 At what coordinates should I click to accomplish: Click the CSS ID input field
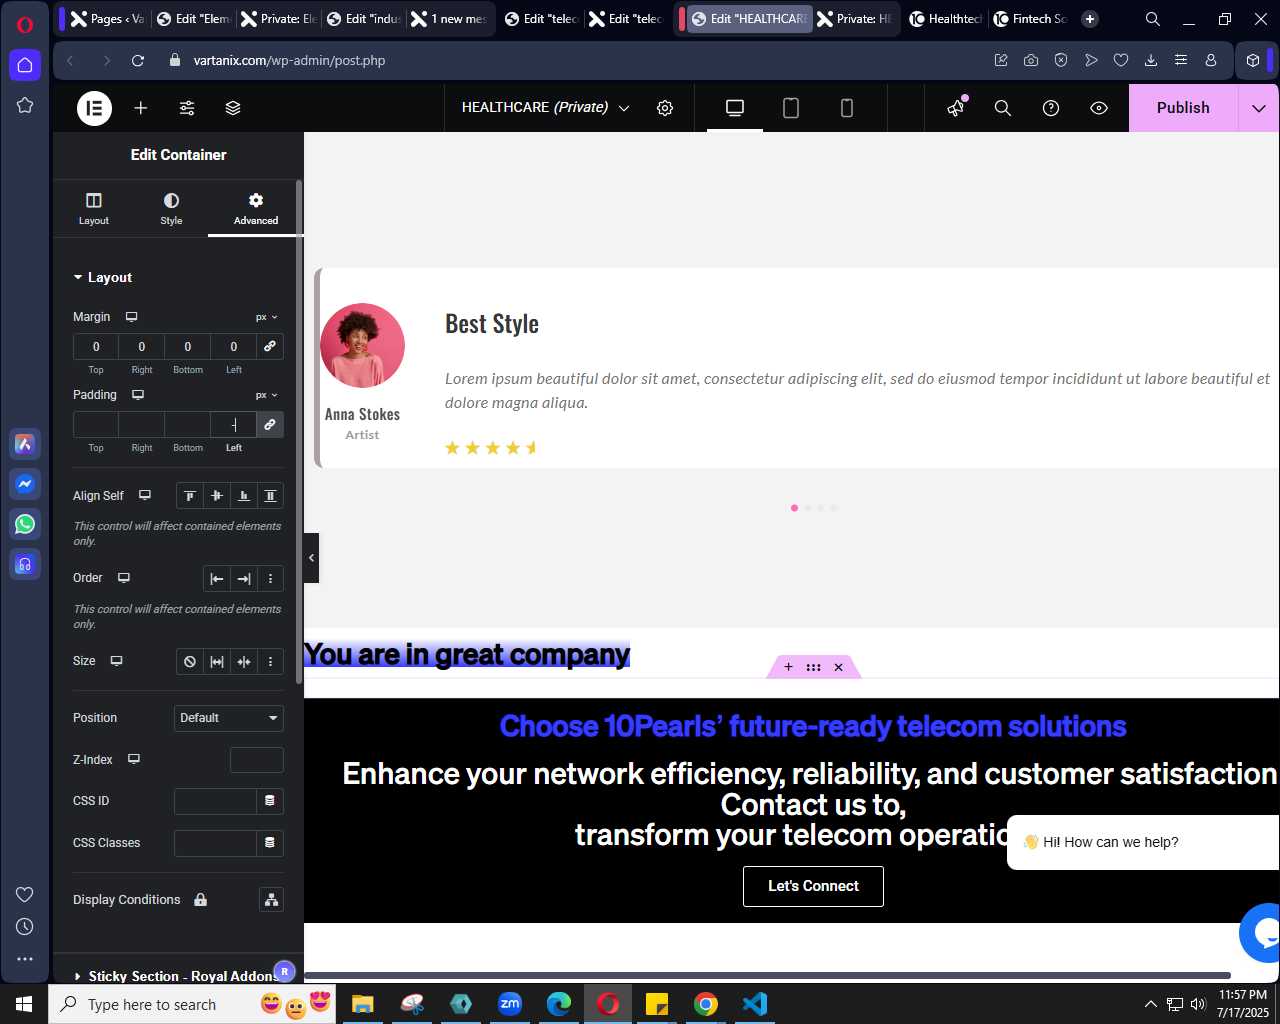[x=215, y=801]
